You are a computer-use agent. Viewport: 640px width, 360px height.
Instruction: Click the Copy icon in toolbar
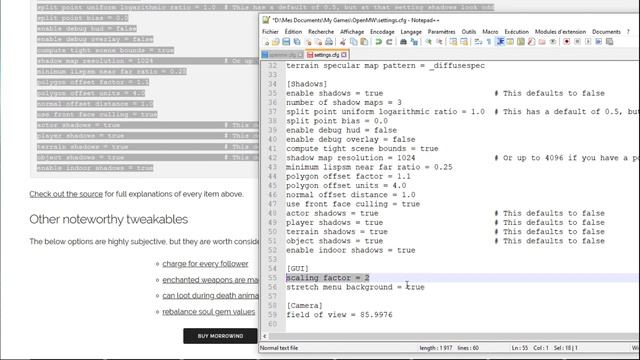[353, 42]
